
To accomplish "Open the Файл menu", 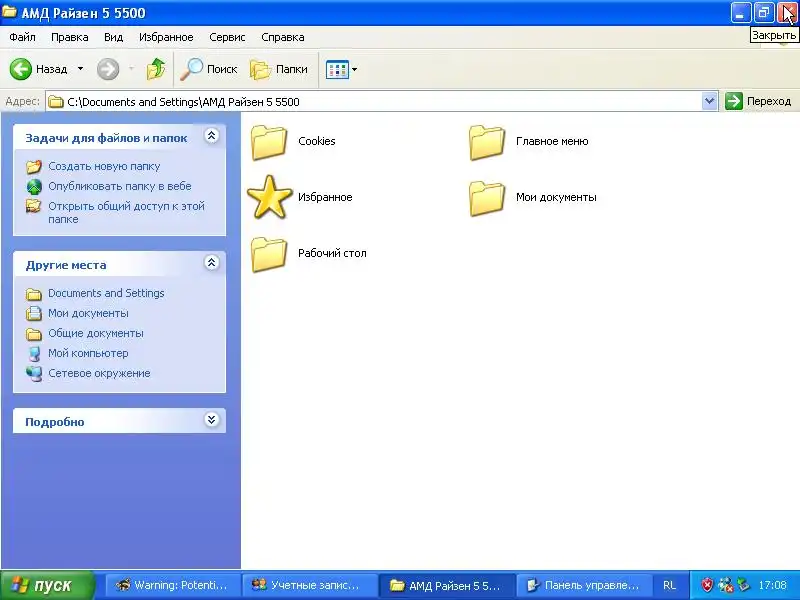I will [22, 37].
